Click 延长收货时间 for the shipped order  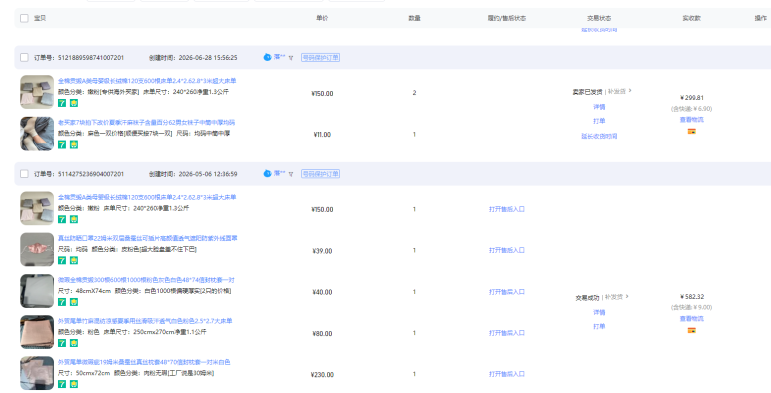coord(599,136)
